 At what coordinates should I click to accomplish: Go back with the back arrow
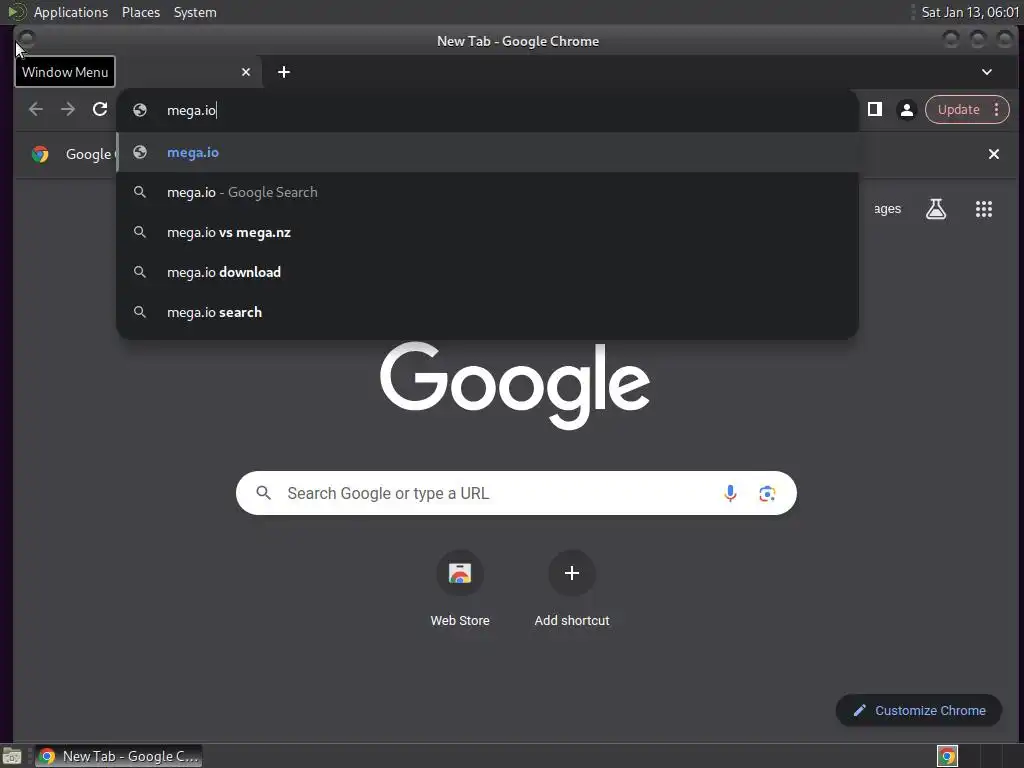tap(36, 109)
